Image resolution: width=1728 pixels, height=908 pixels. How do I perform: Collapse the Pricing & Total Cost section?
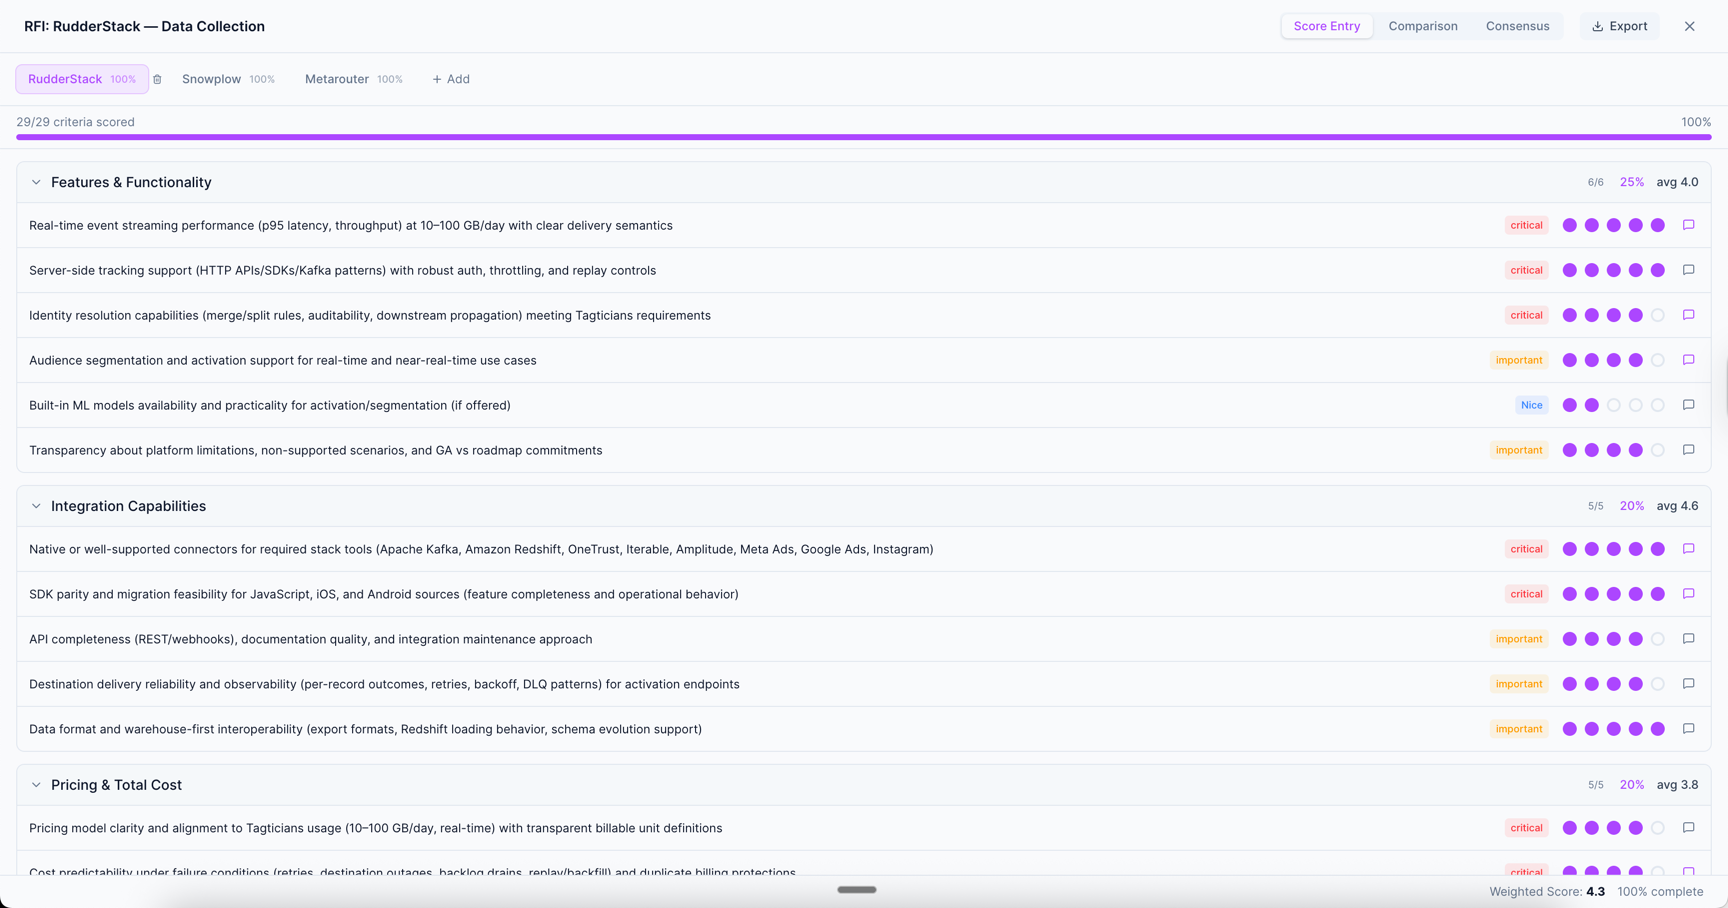pyautogui.click(x=36, y=786)
